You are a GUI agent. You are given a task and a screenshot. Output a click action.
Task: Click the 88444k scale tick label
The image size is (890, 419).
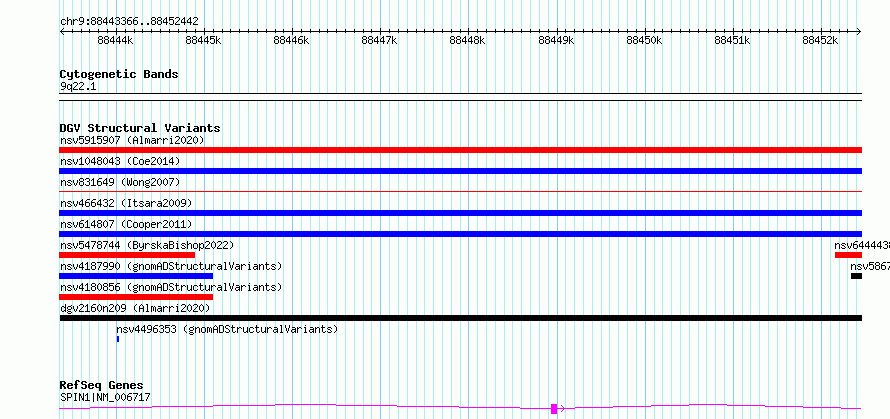tap(115, 40)
